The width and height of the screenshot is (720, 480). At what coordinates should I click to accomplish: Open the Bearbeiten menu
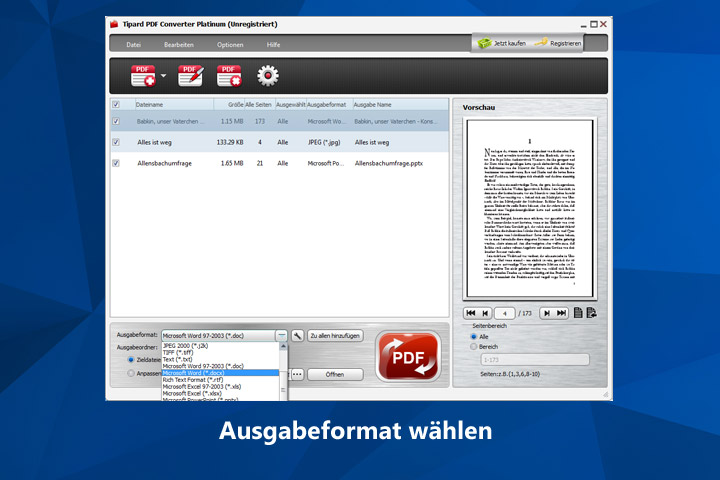click(x=179, y=45)
